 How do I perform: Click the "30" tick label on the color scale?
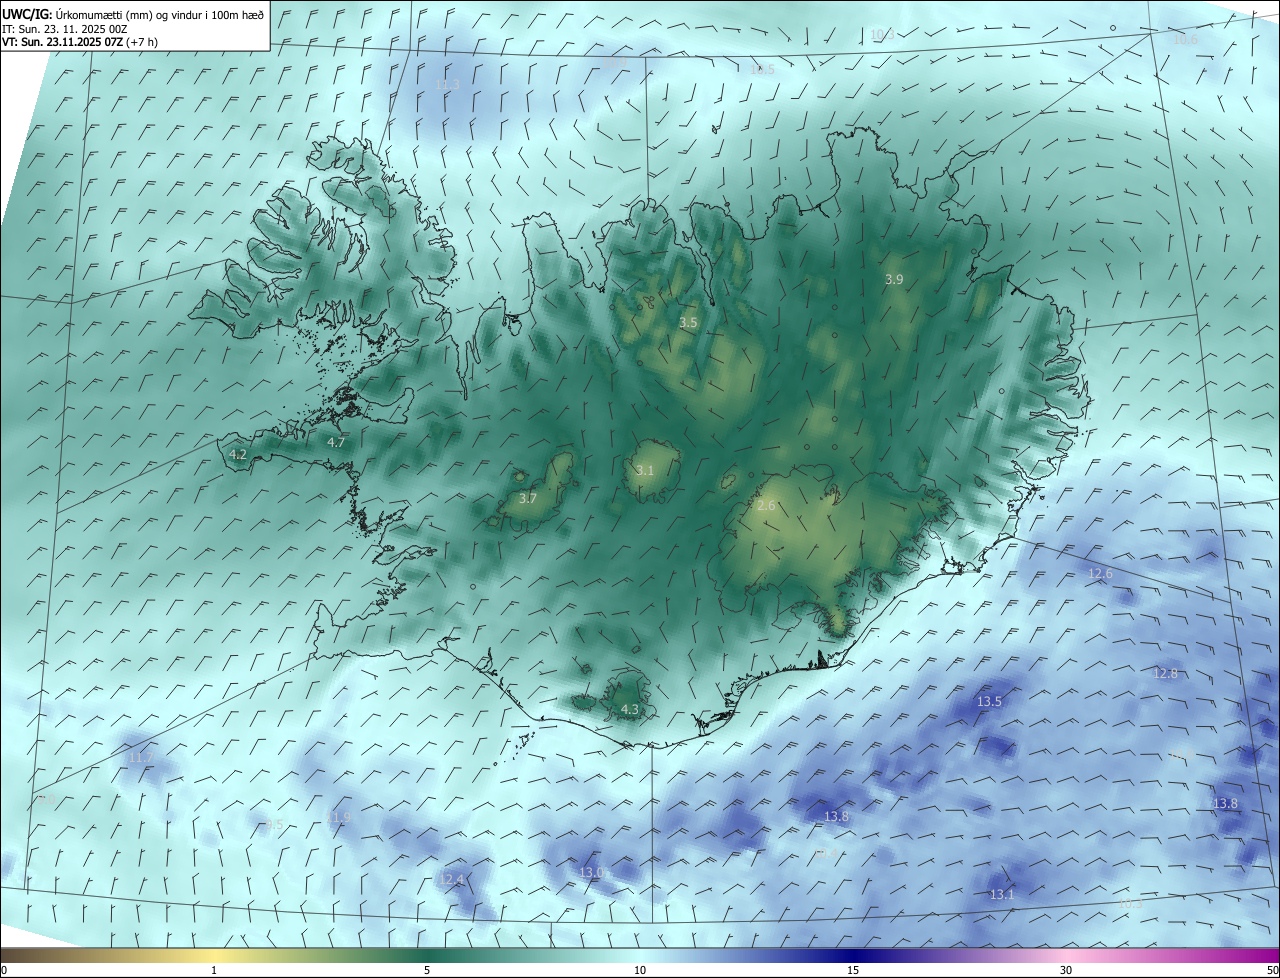coord(1066,970)
